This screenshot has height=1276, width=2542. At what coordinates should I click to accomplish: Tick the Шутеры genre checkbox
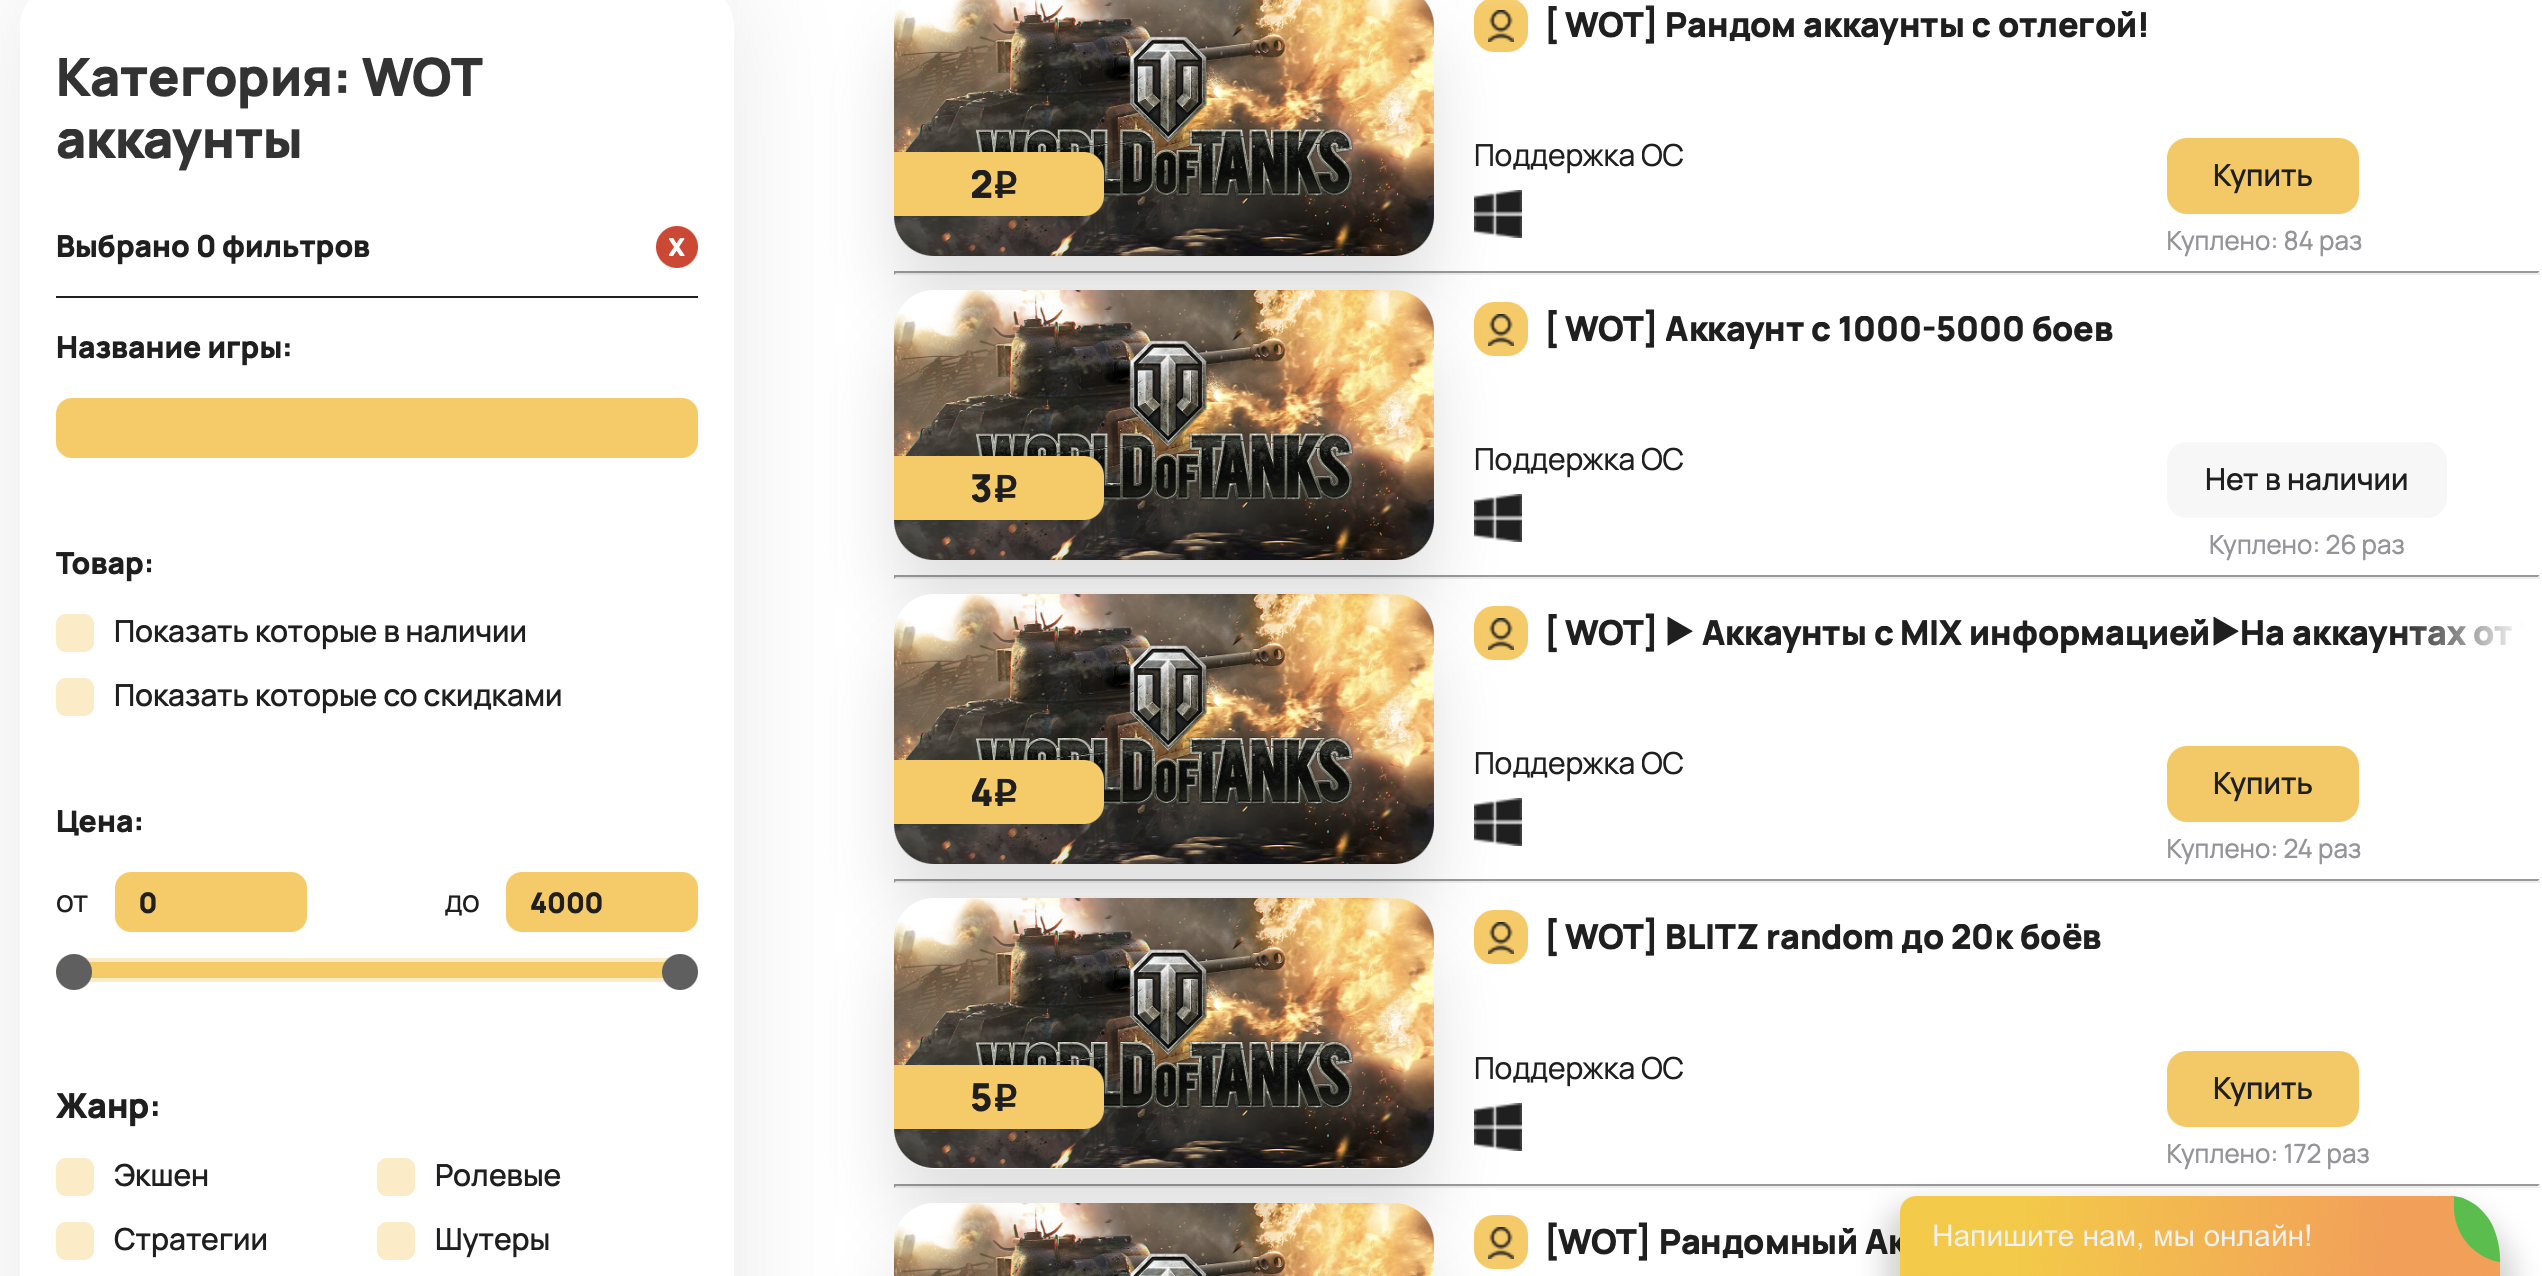(x=396, y=1240)
